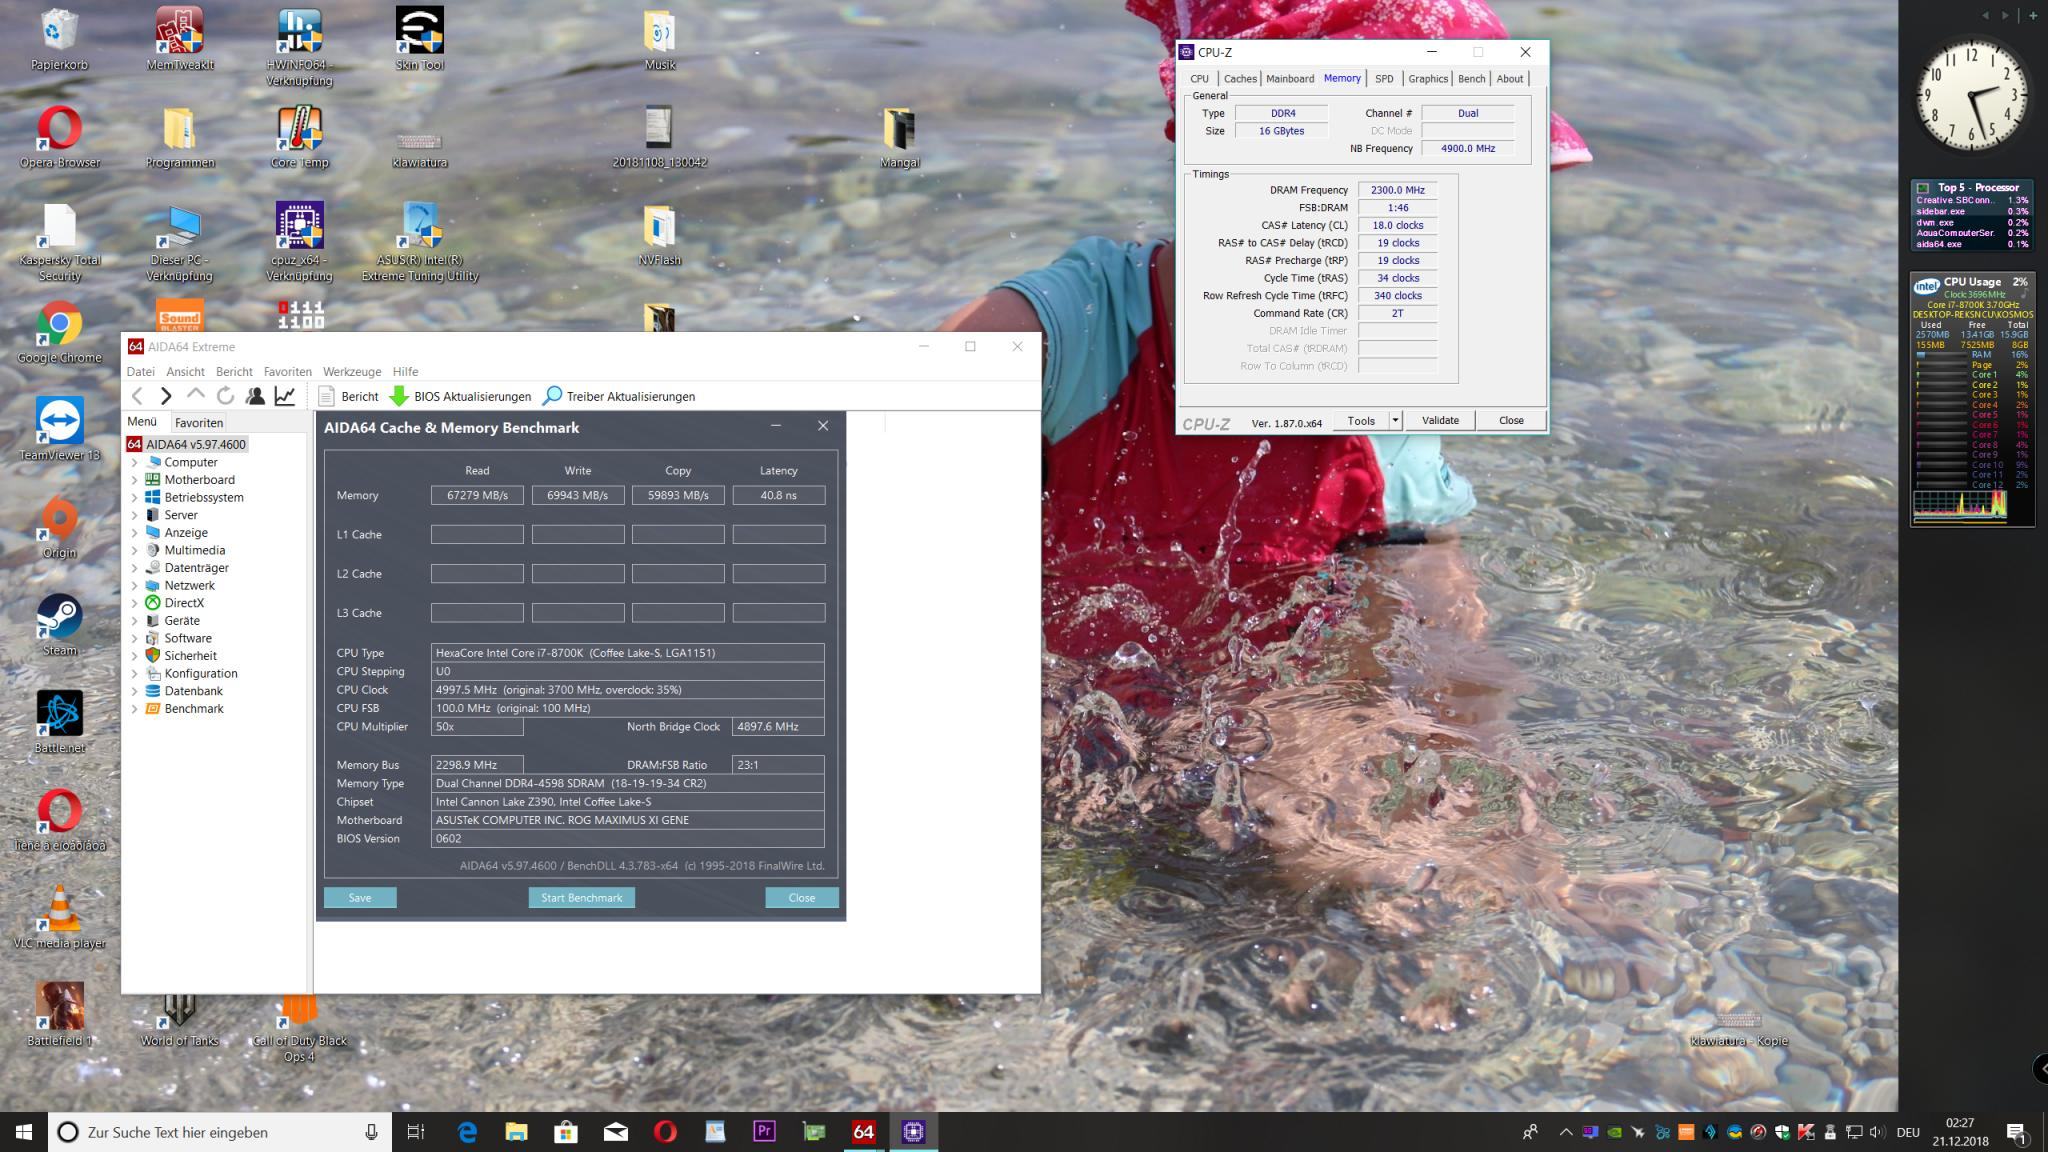
Task: Expand the Motherboard tree node
Action: click(135, 480)
